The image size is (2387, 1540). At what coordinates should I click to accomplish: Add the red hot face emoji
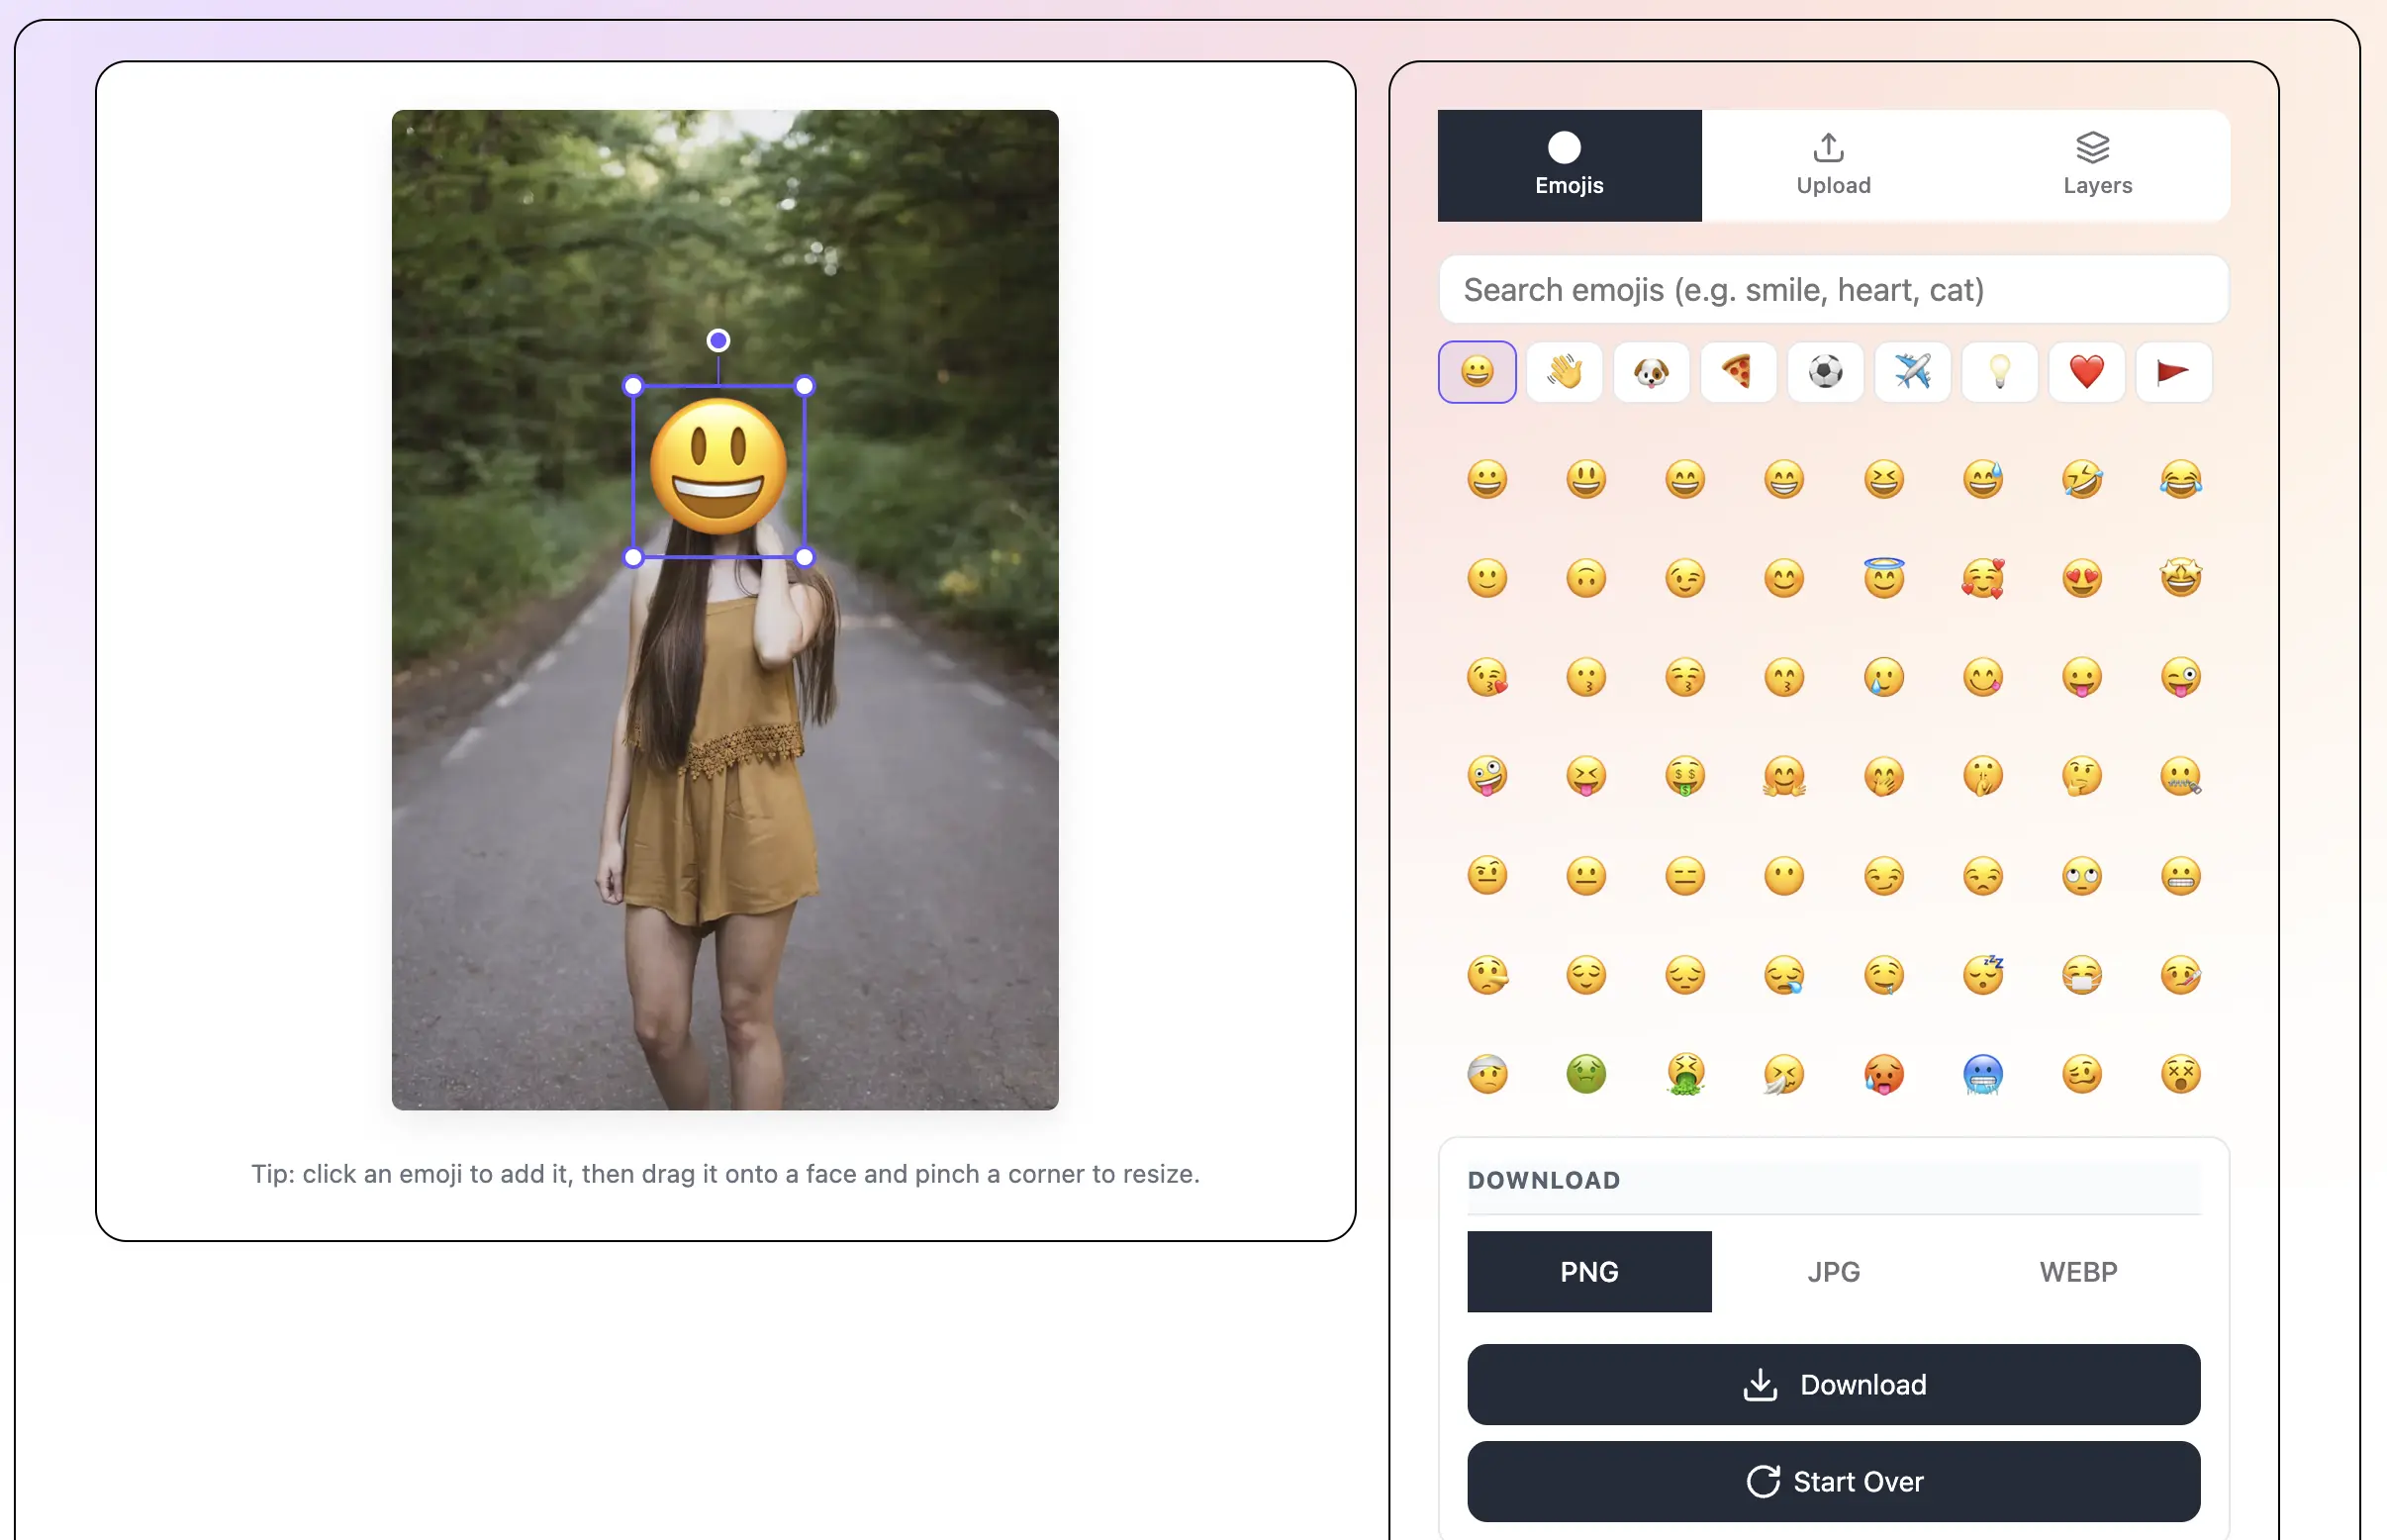[x=1883, y=1074]
